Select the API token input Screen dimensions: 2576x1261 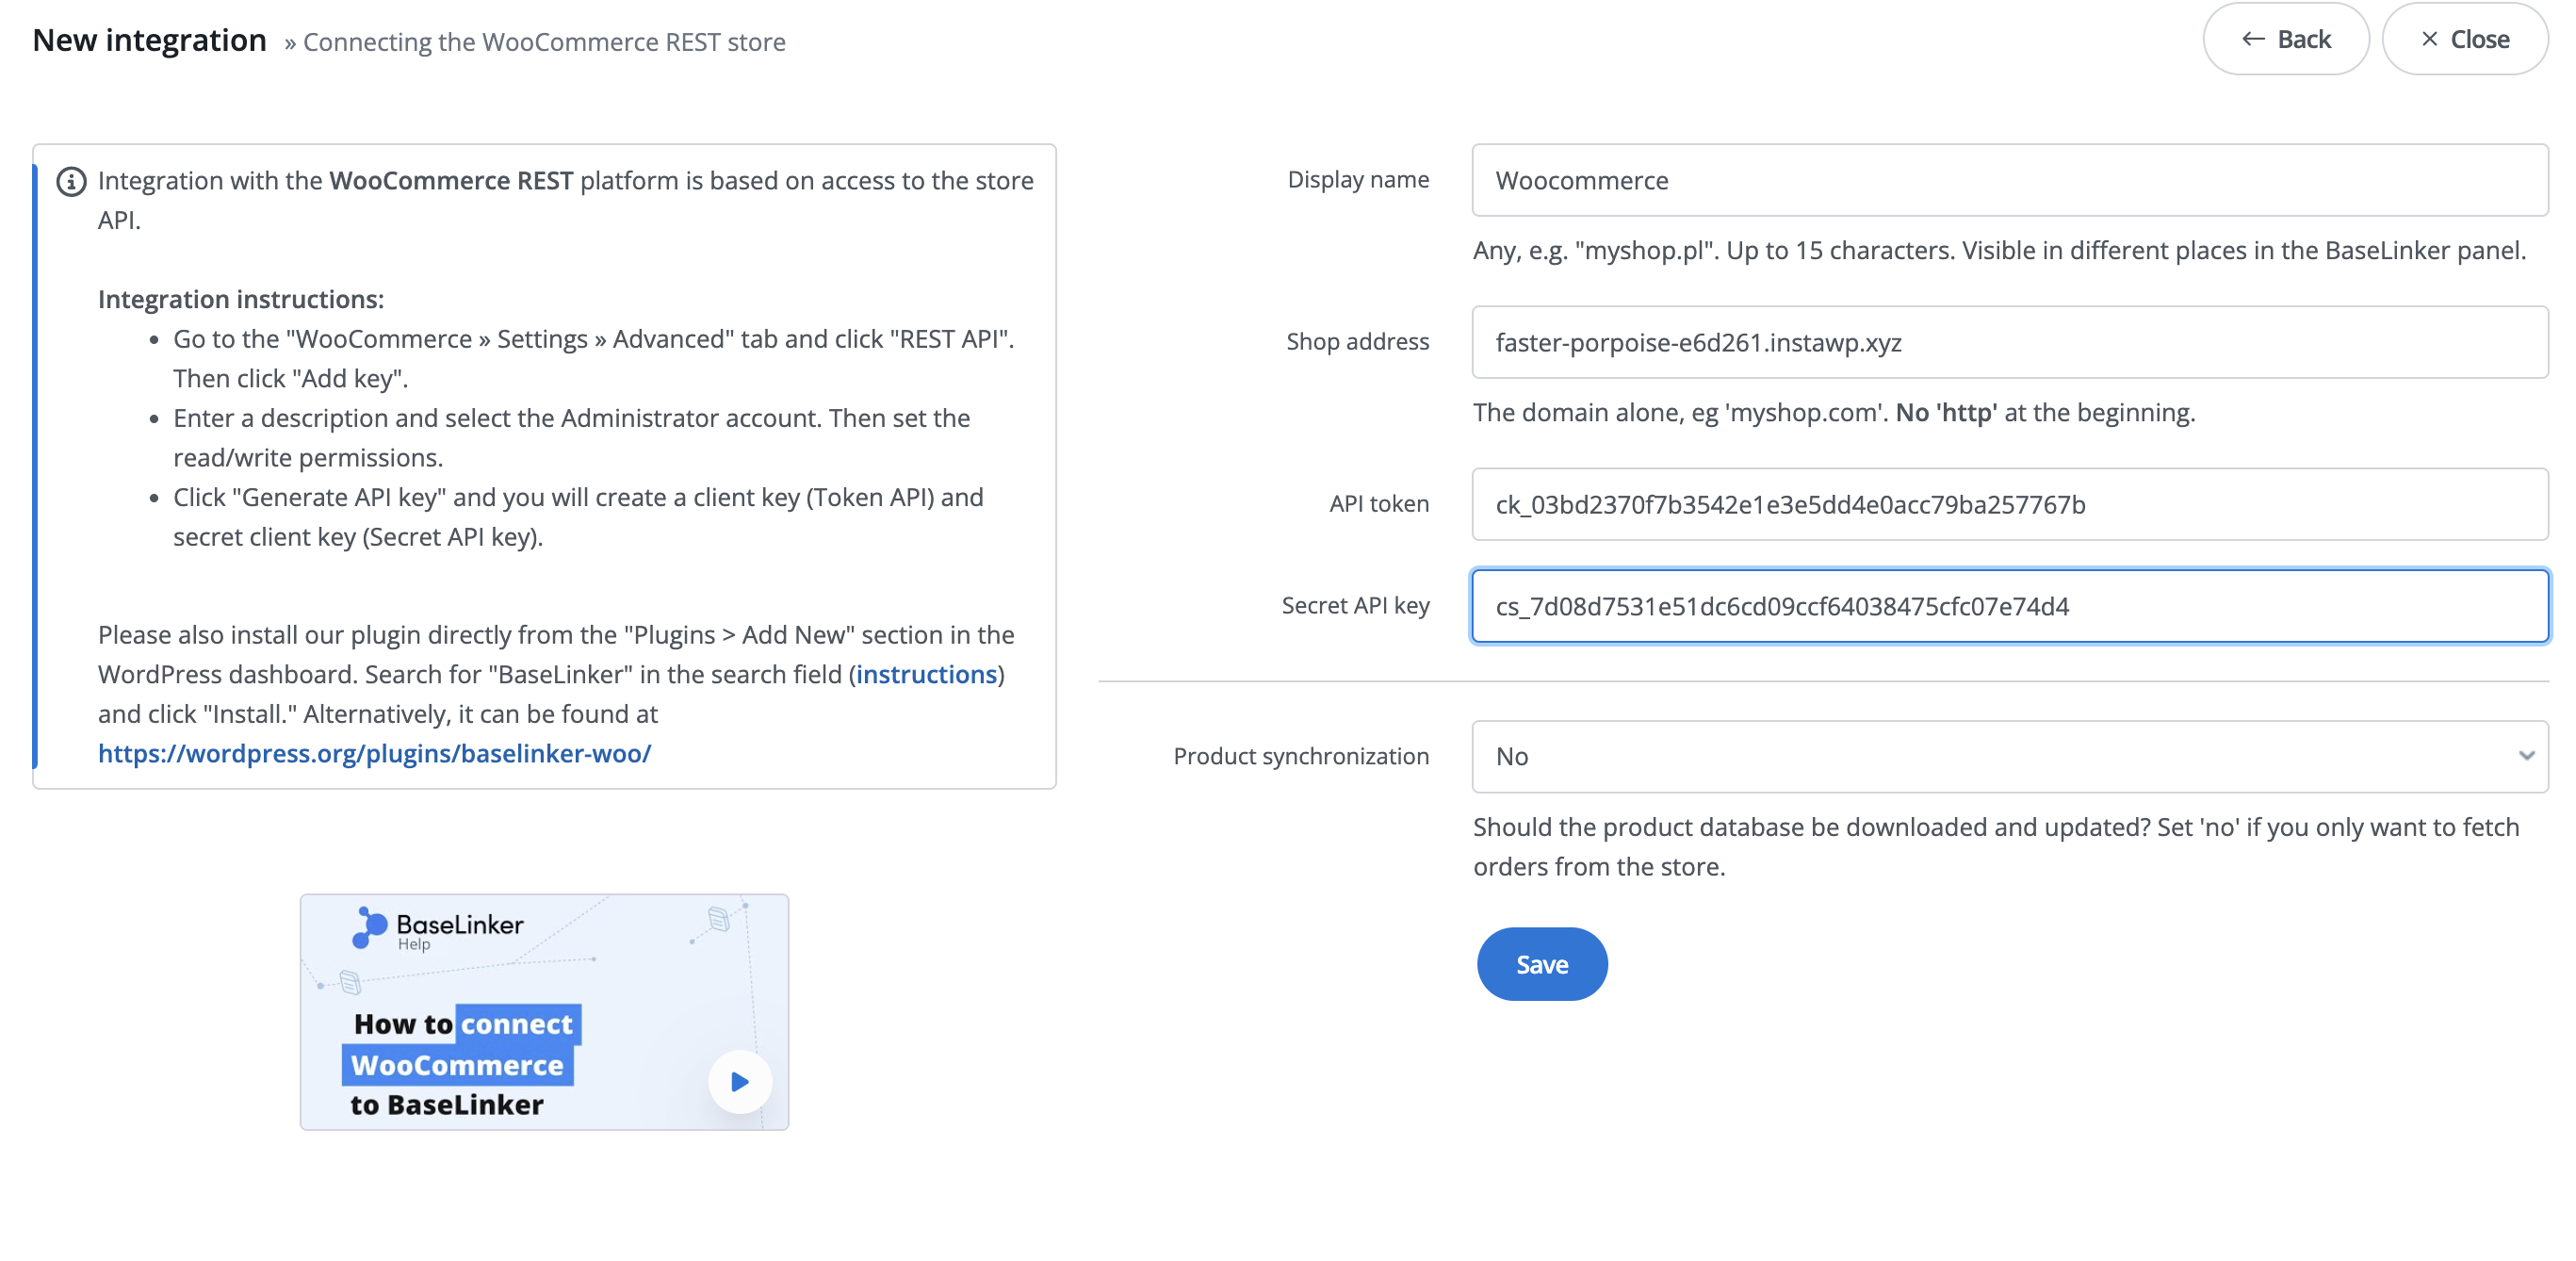coord(2008,504)
